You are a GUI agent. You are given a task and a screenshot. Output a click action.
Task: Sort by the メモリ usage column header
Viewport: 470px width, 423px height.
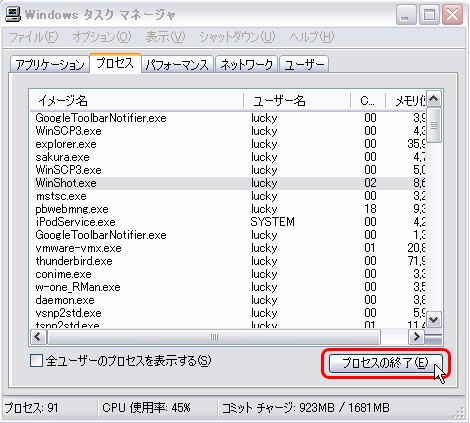(406, 100)
